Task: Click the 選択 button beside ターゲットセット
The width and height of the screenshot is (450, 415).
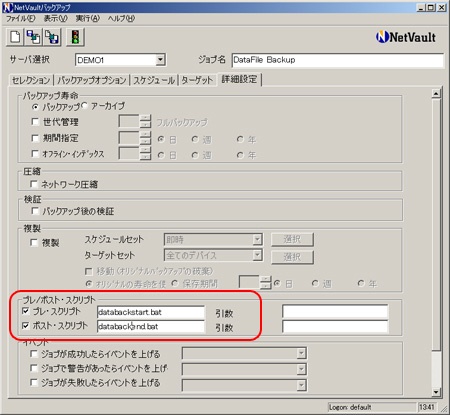Action: (x=292, y=257)
